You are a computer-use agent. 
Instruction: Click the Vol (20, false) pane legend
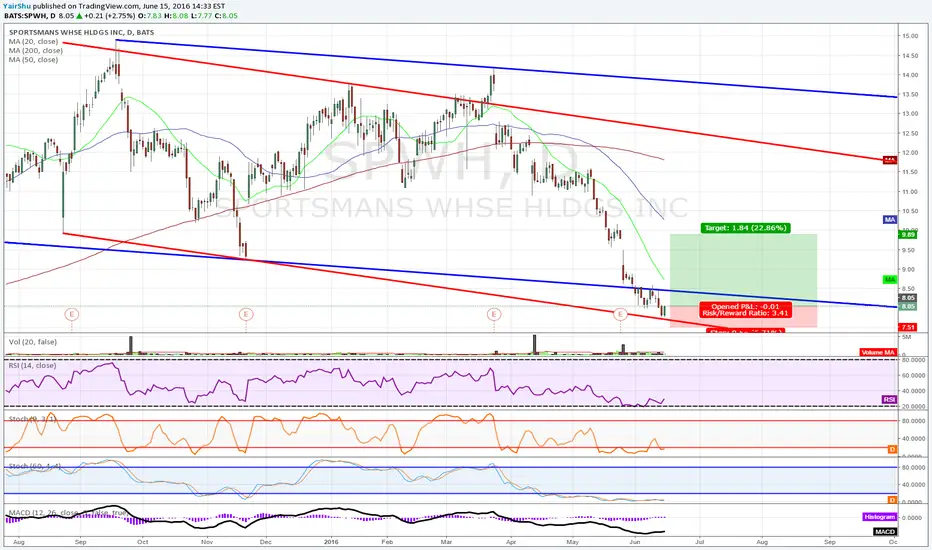click(x=33, y=342)
